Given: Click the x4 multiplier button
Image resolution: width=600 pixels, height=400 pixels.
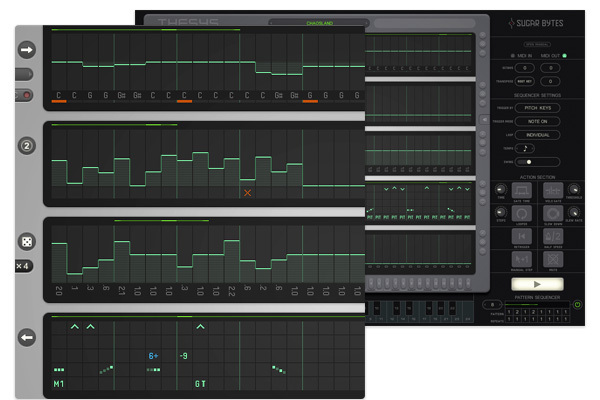Looking at the screenshot, I should click(23, 266).
